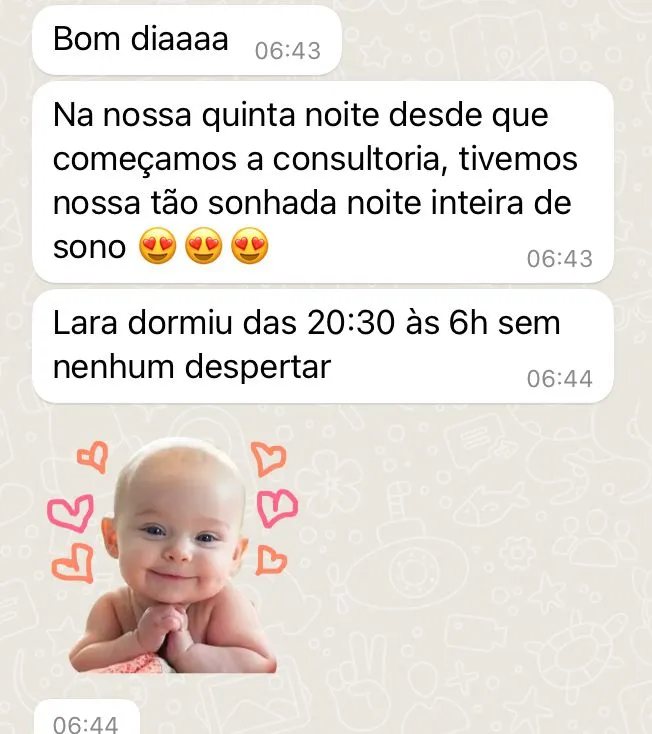Screen dimensions: 652x734
Task: Click the third heart-eyes emoji
Action: pos(249,246)
